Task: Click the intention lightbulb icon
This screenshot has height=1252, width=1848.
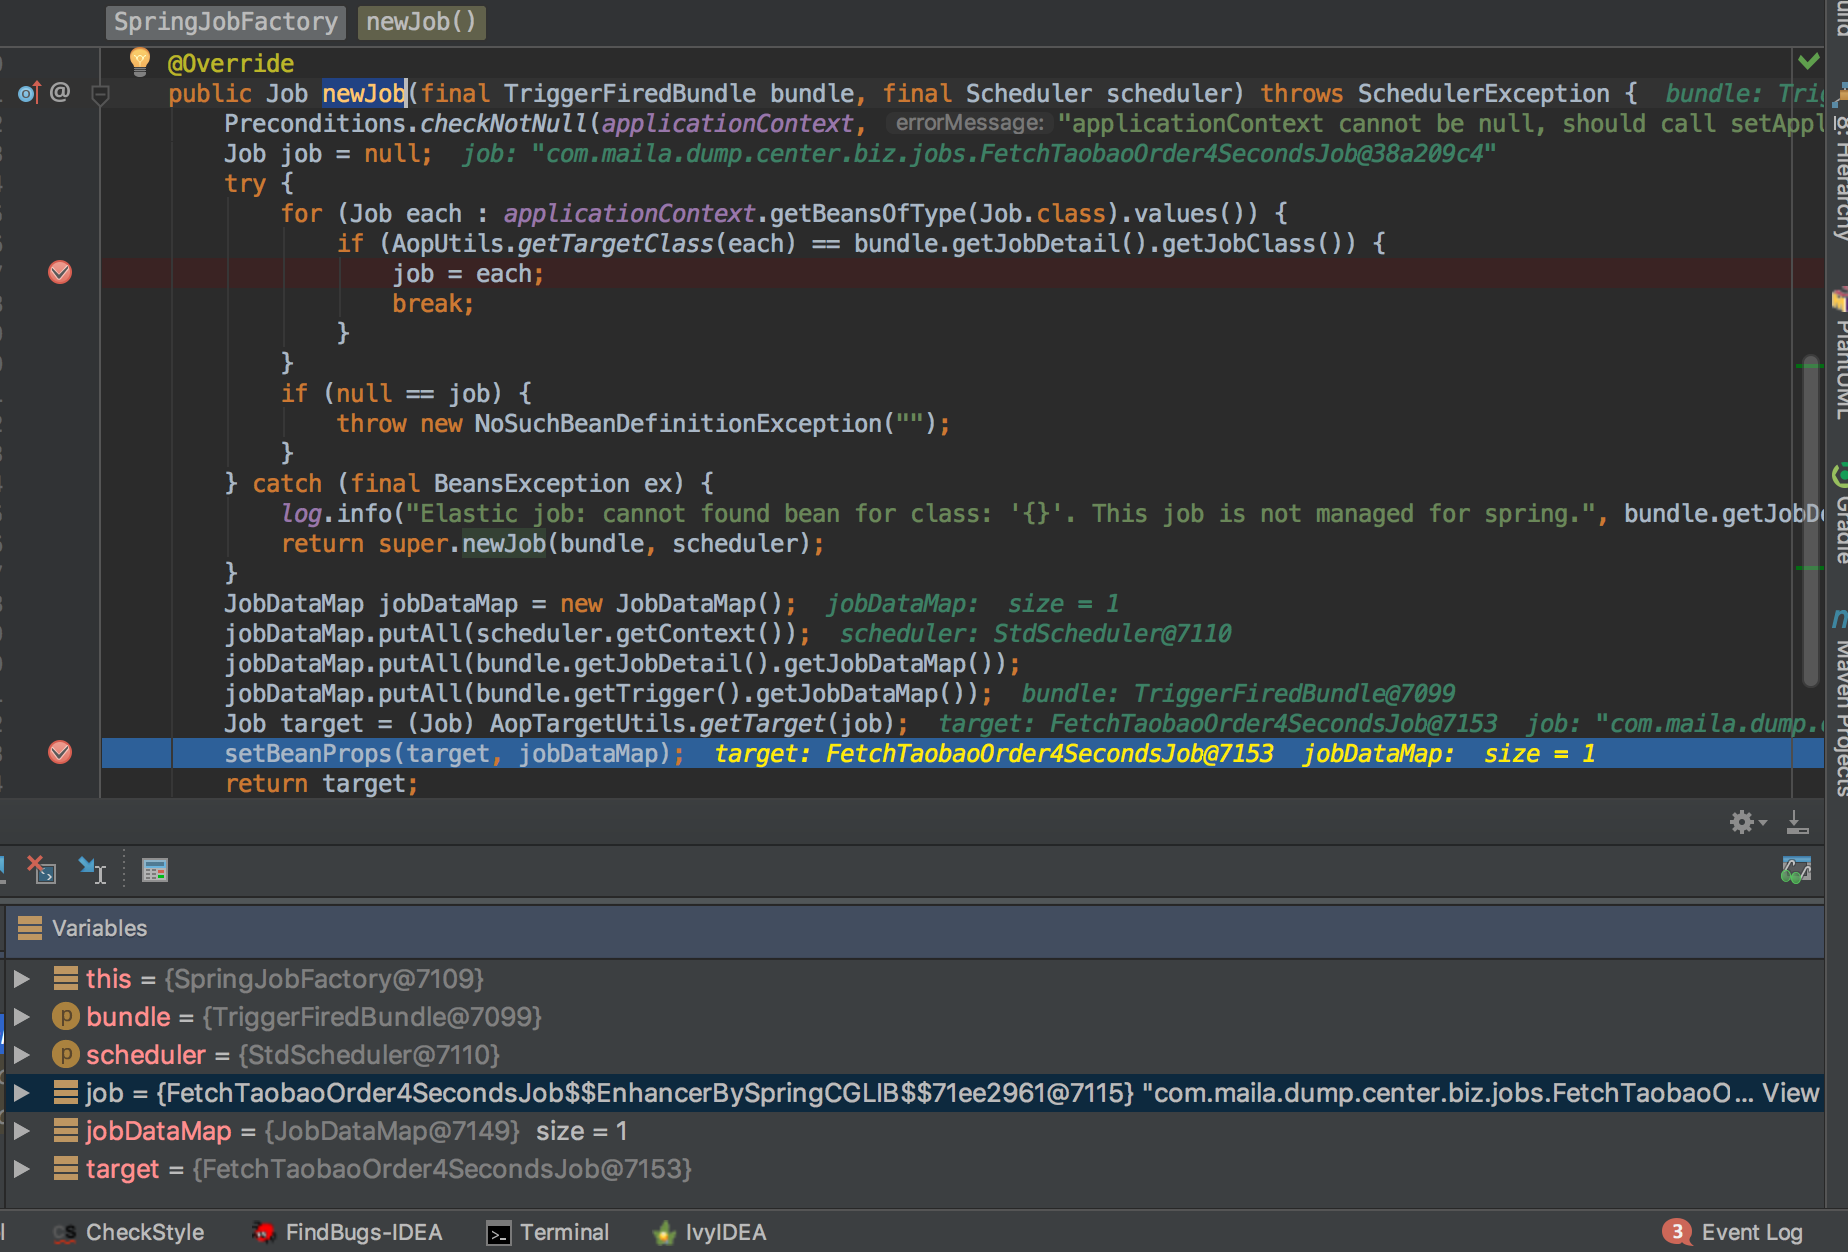Action: click(138, 62)
